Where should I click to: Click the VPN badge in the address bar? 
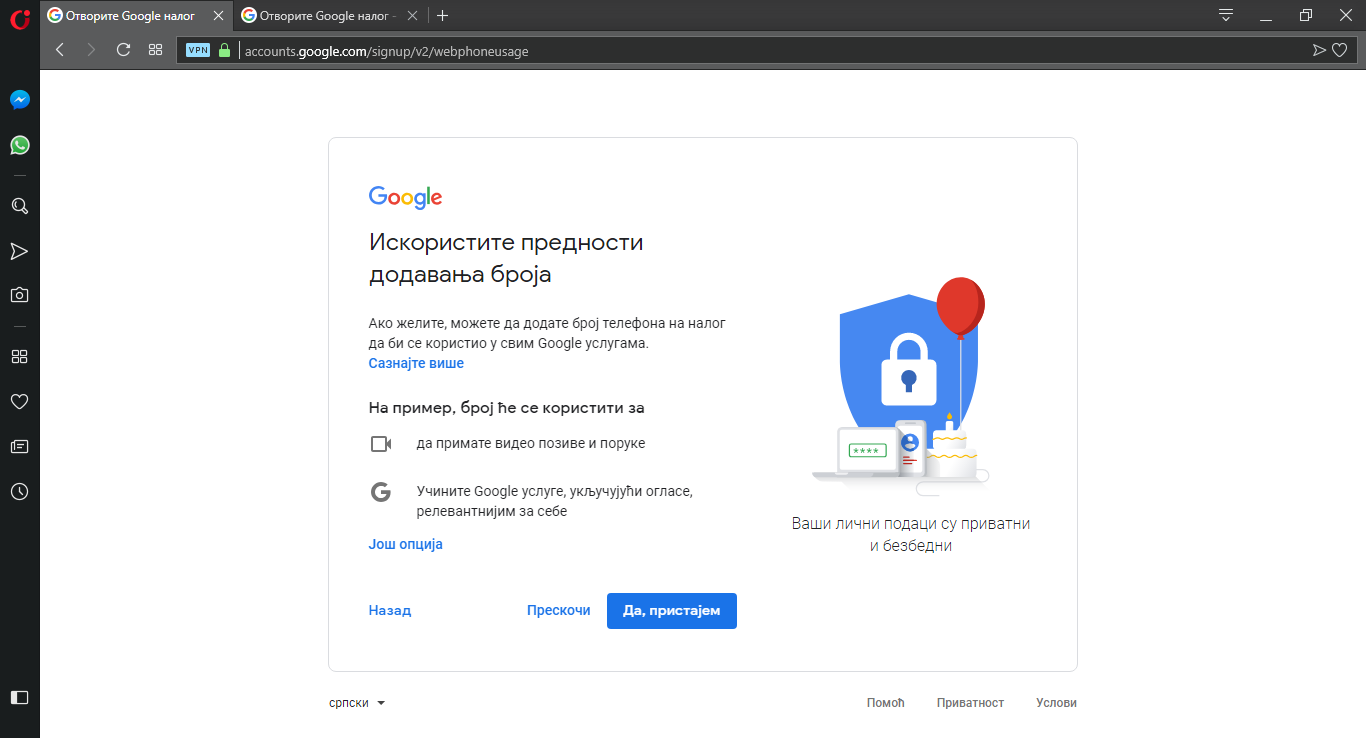[x=197, y=49]
